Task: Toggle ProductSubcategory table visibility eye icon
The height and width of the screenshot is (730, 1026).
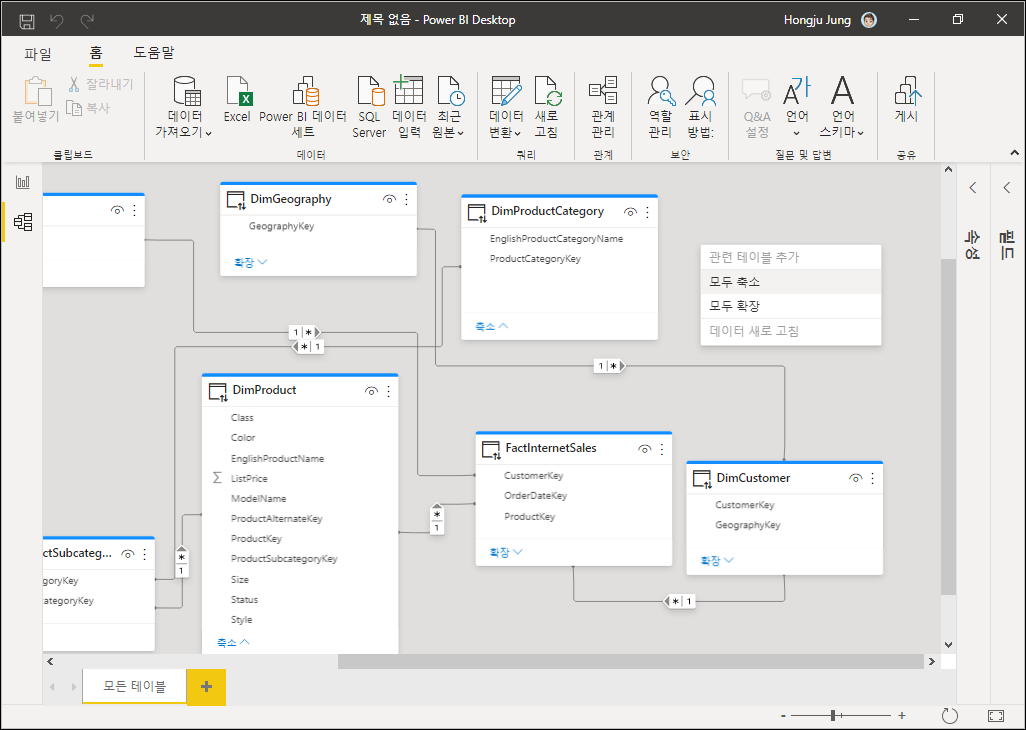Action: point(128,554)
